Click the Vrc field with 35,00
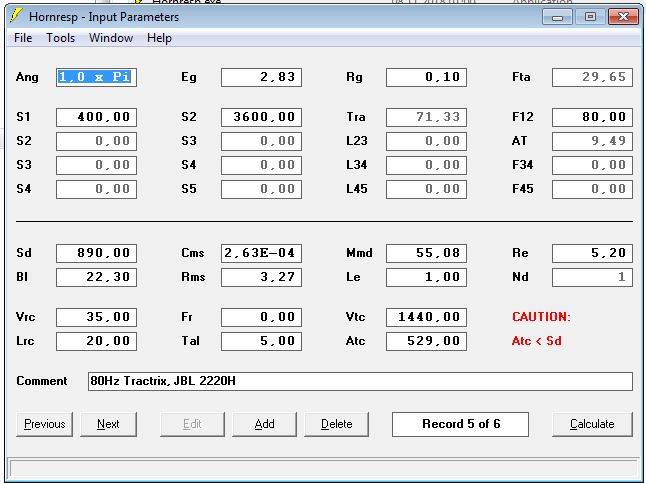 pos(96,317)
